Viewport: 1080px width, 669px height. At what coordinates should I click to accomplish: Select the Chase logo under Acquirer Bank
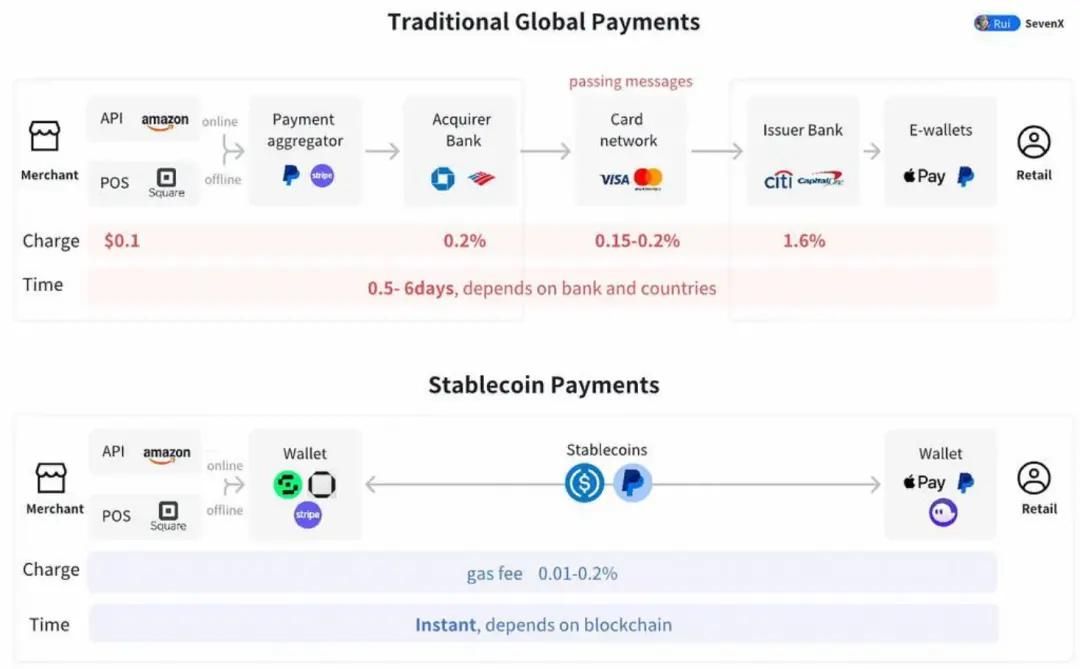[442, 178]
